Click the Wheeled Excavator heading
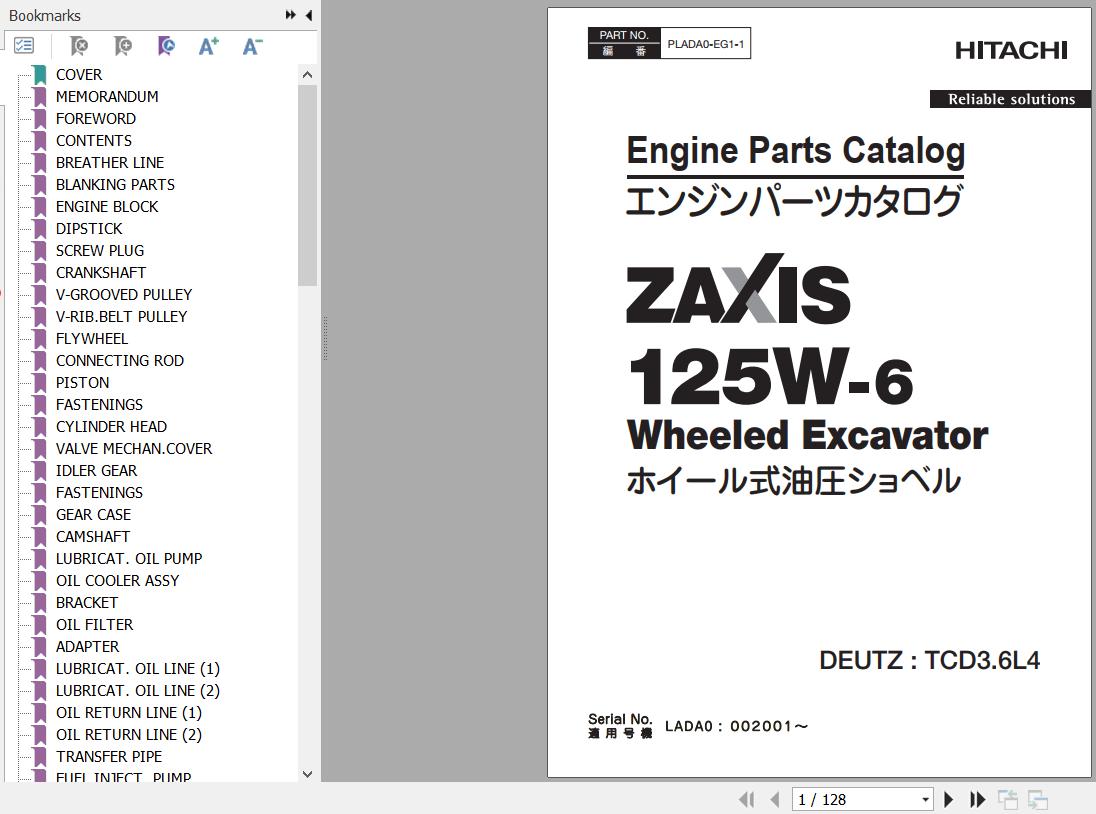The image size is (1096, 814). coord(807,435)
